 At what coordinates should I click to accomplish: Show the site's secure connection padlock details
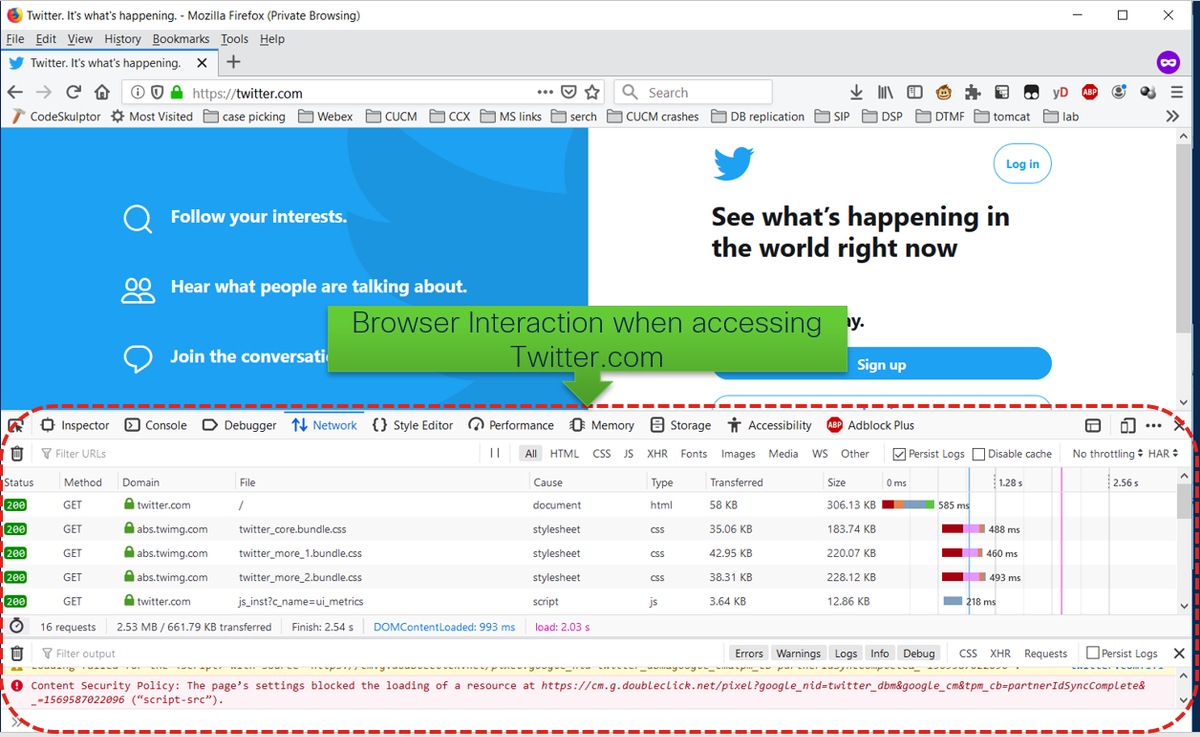[177, 92]
